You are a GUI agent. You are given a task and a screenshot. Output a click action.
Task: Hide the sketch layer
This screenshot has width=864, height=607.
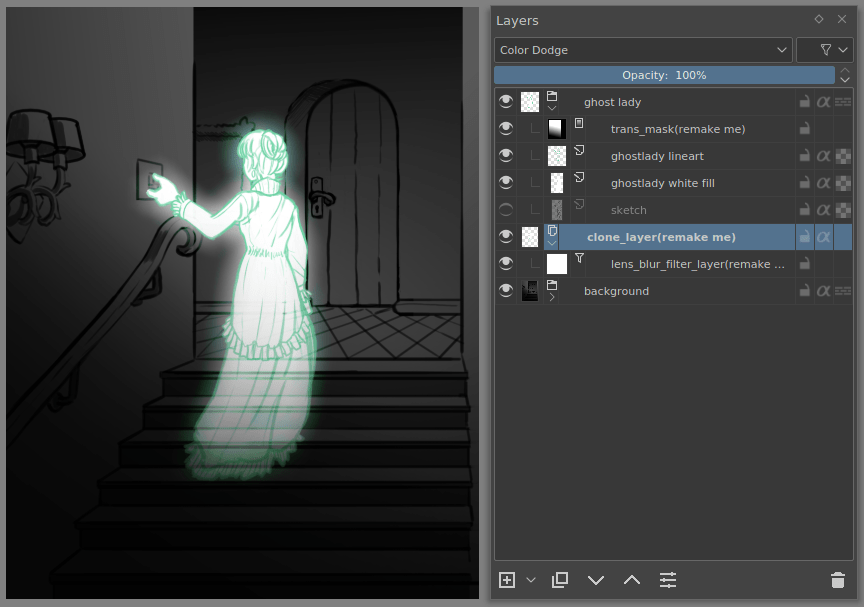click(506, 209)
